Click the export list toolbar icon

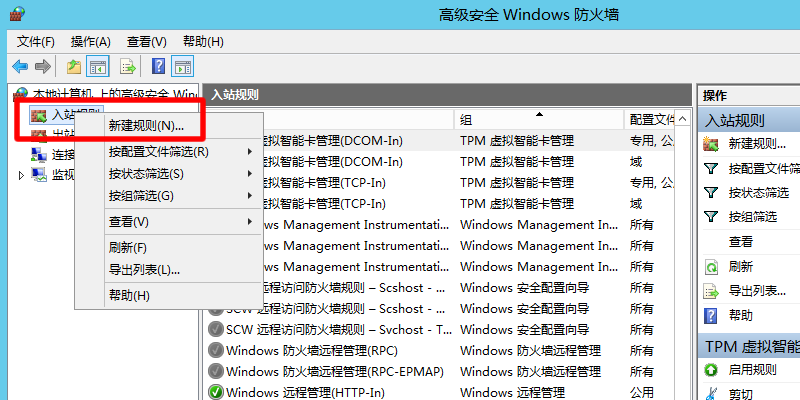128,67
